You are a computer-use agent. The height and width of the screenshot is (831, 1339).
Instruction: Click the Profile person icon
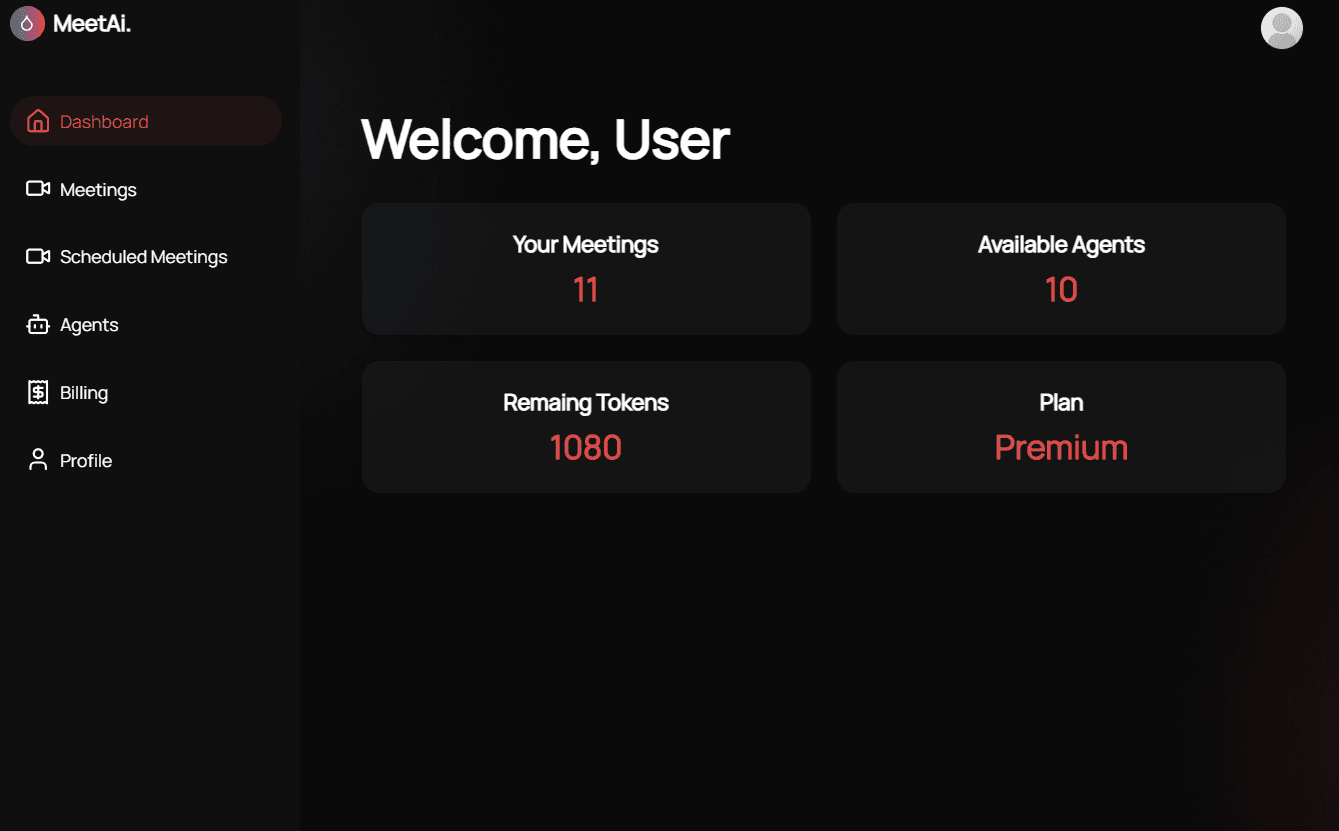[x=38, y=461]
